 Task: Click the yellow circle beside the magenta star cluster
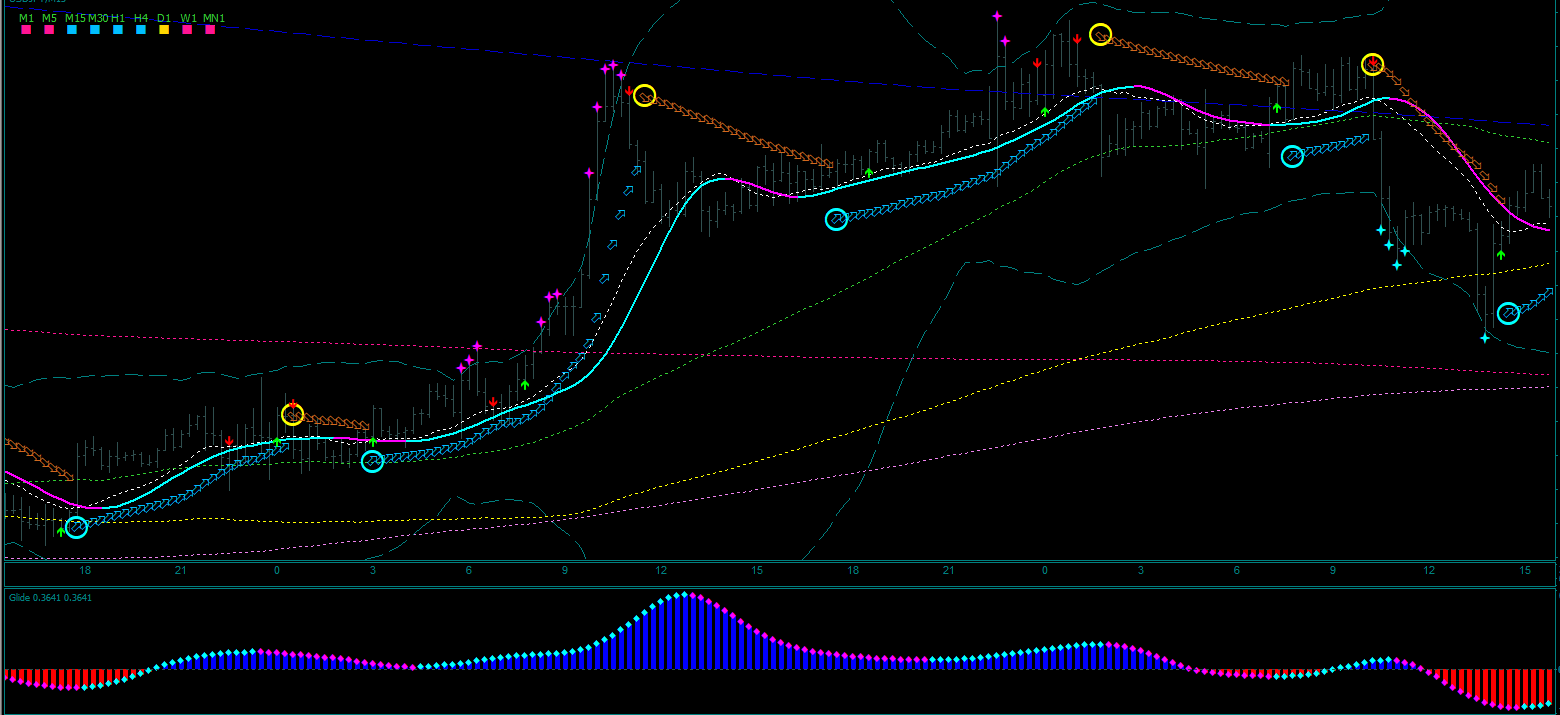coord(644,96)
